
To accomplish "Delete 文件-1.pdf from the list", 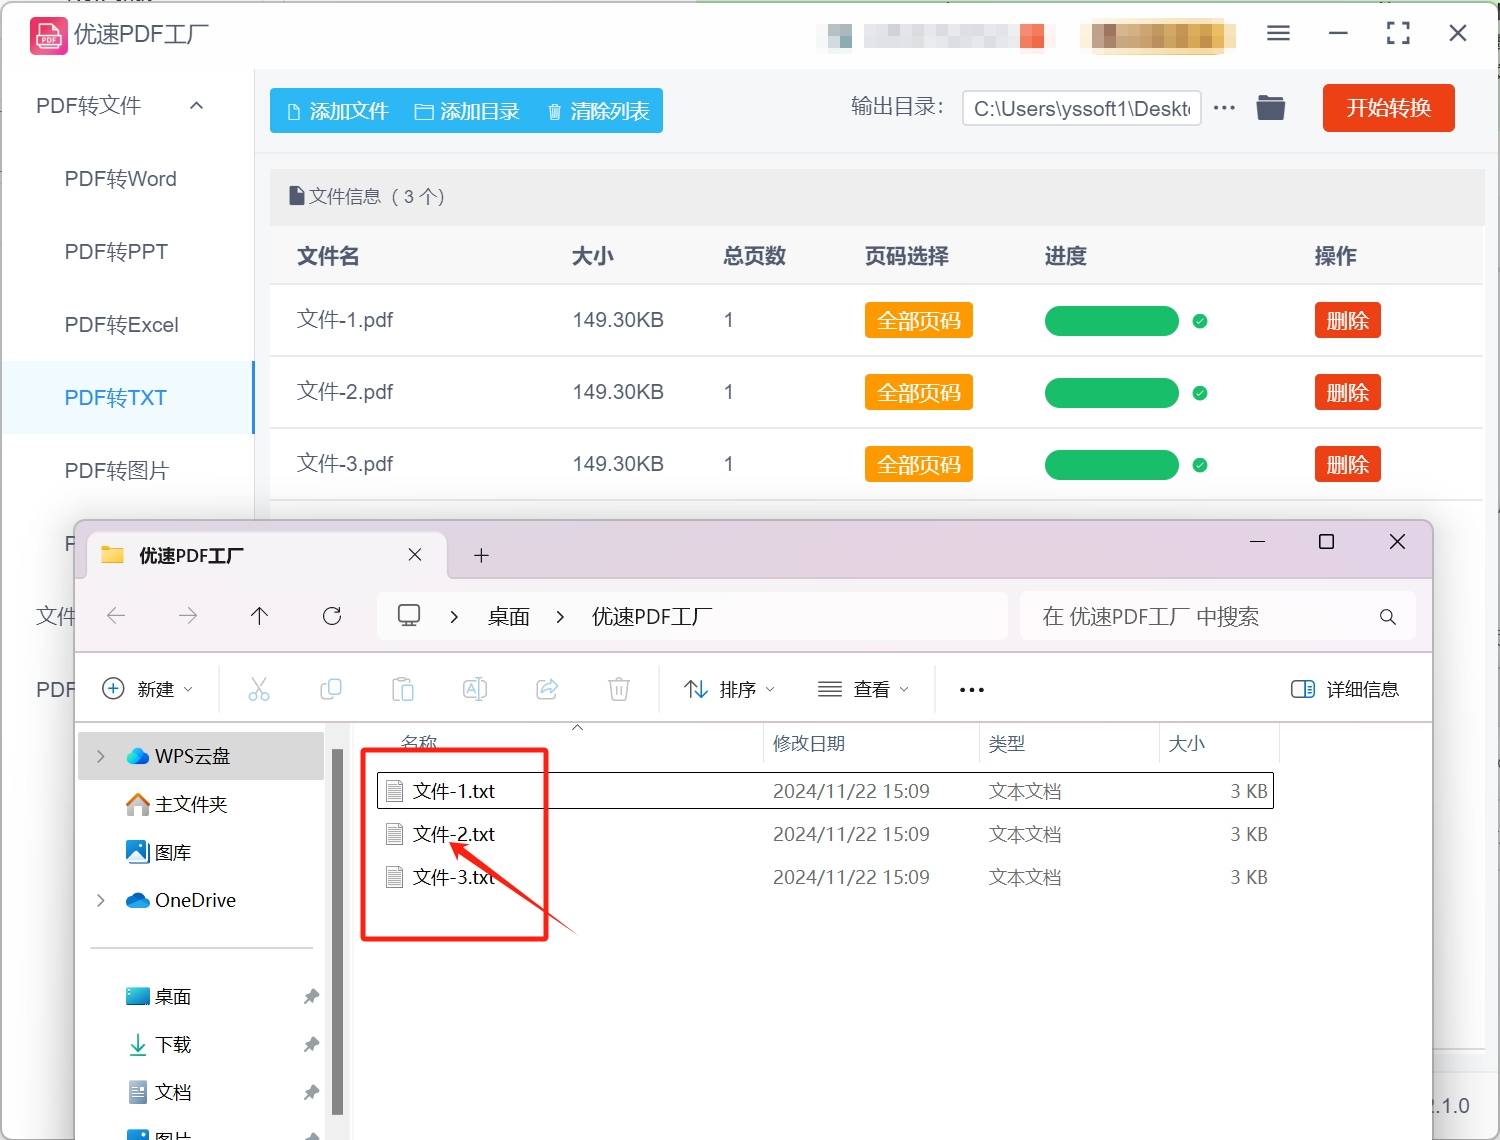I will [x=1347, y=321].
